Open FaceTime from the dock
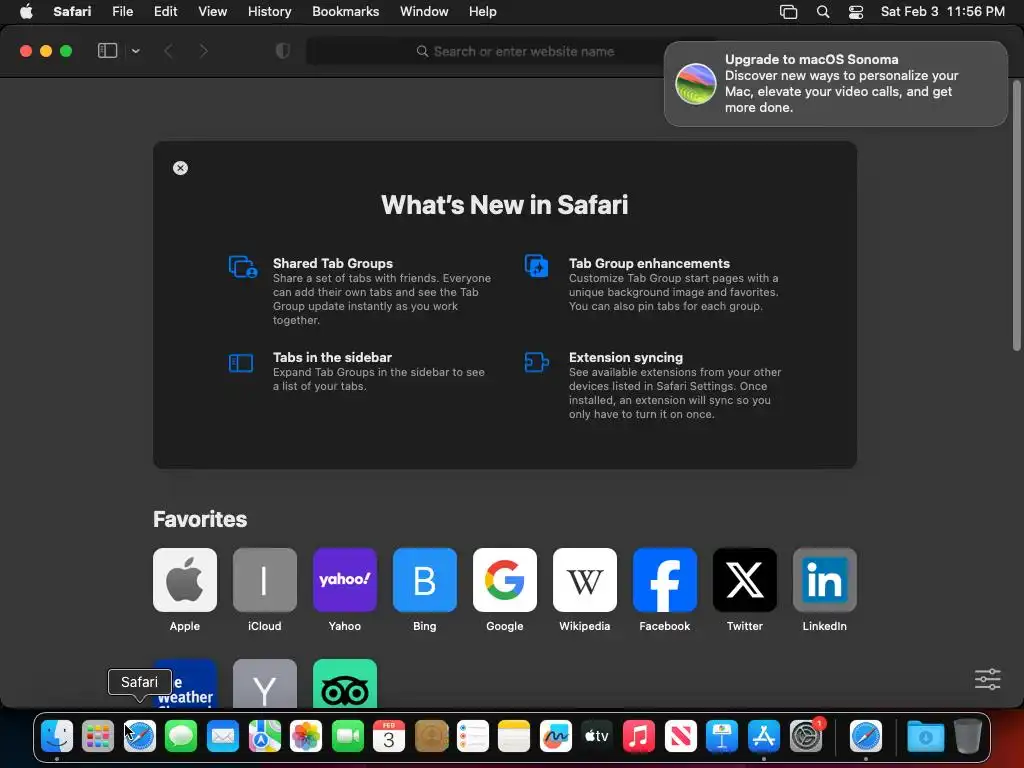The height and width of the screenshot is (768, 1024). pyautogui.click(x=347, y=737)
